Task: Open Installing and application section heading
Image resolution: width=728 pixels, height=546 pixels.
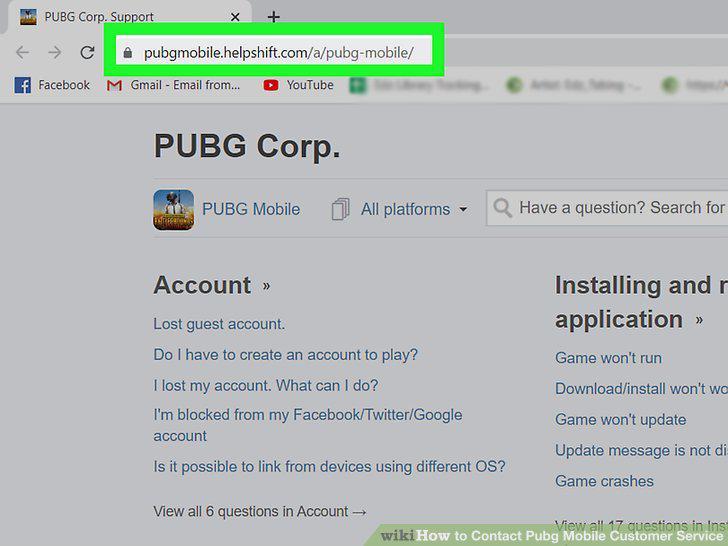Action: pos(641,302)
